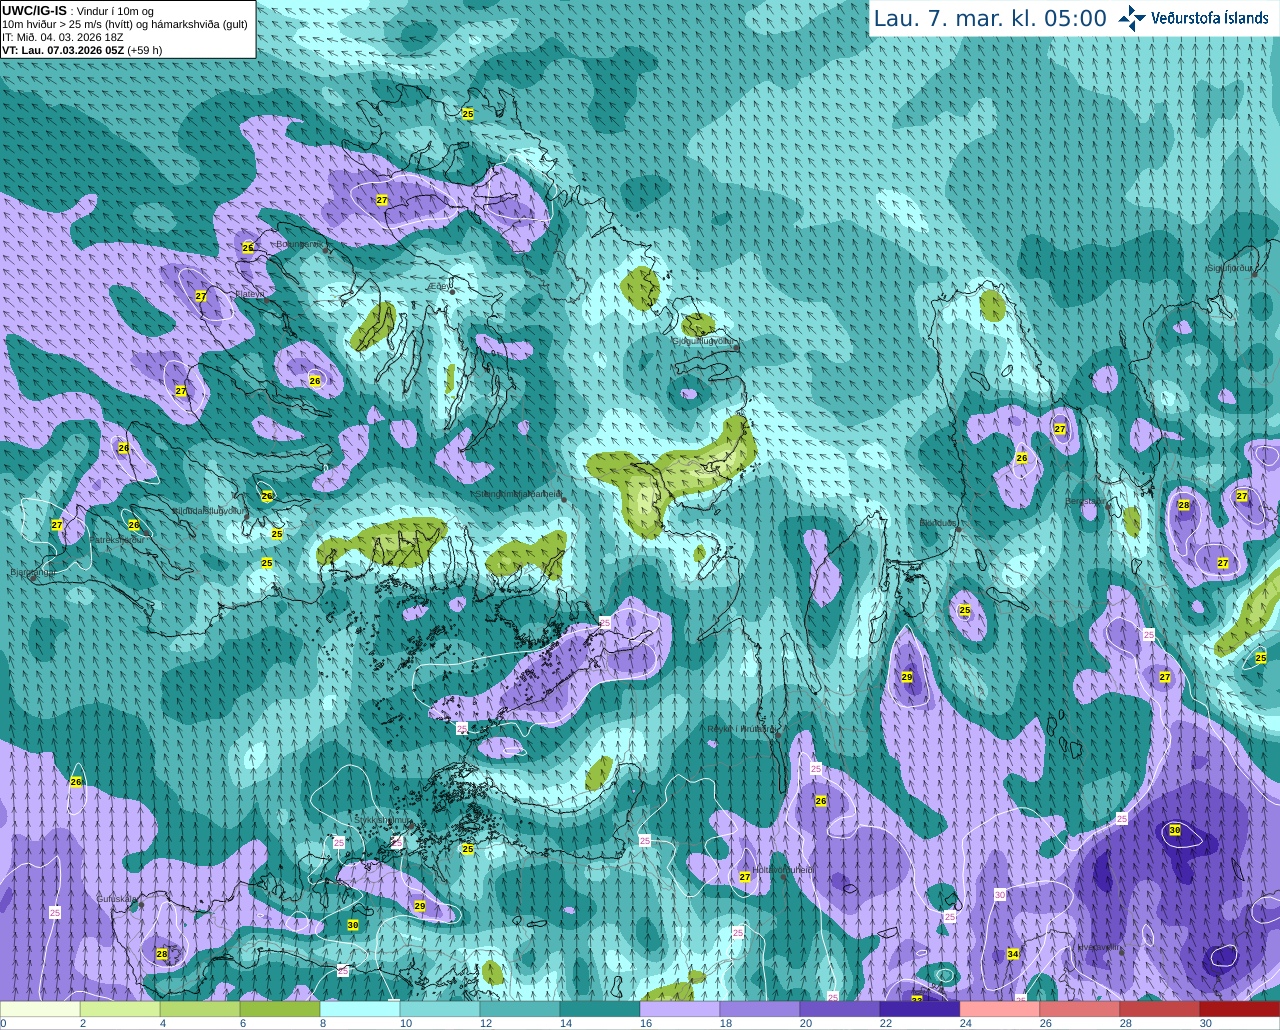Click the Bergsstaðir station label
This screenshot has height=1030, width=1280.
[x=1084, y=501]
